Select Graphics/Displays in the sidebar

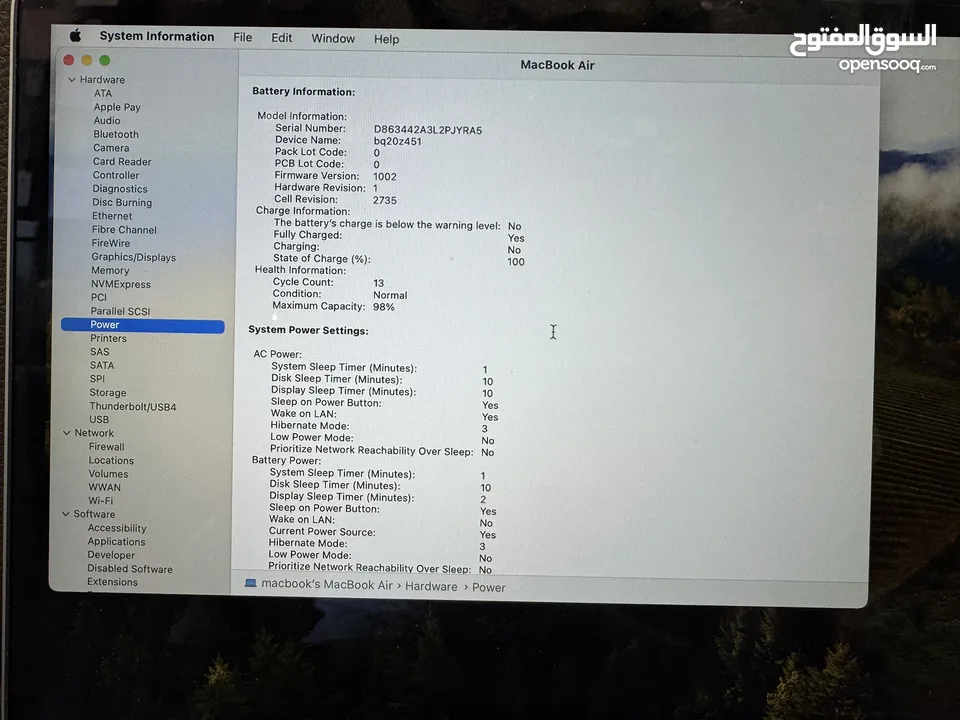(133, 257)
